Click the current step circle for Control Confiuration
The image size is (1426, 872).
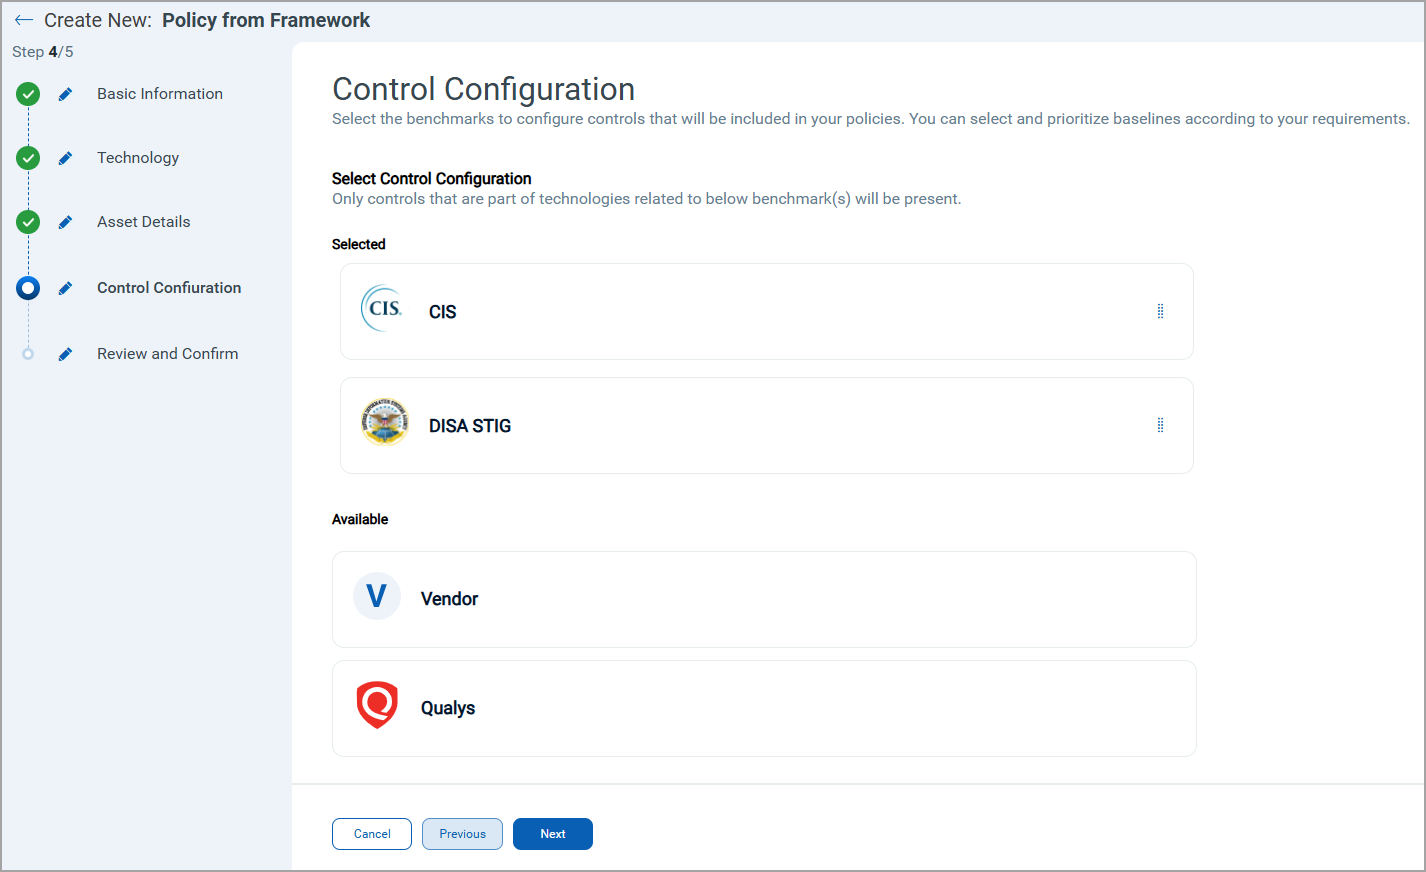[x=28, y=288]
